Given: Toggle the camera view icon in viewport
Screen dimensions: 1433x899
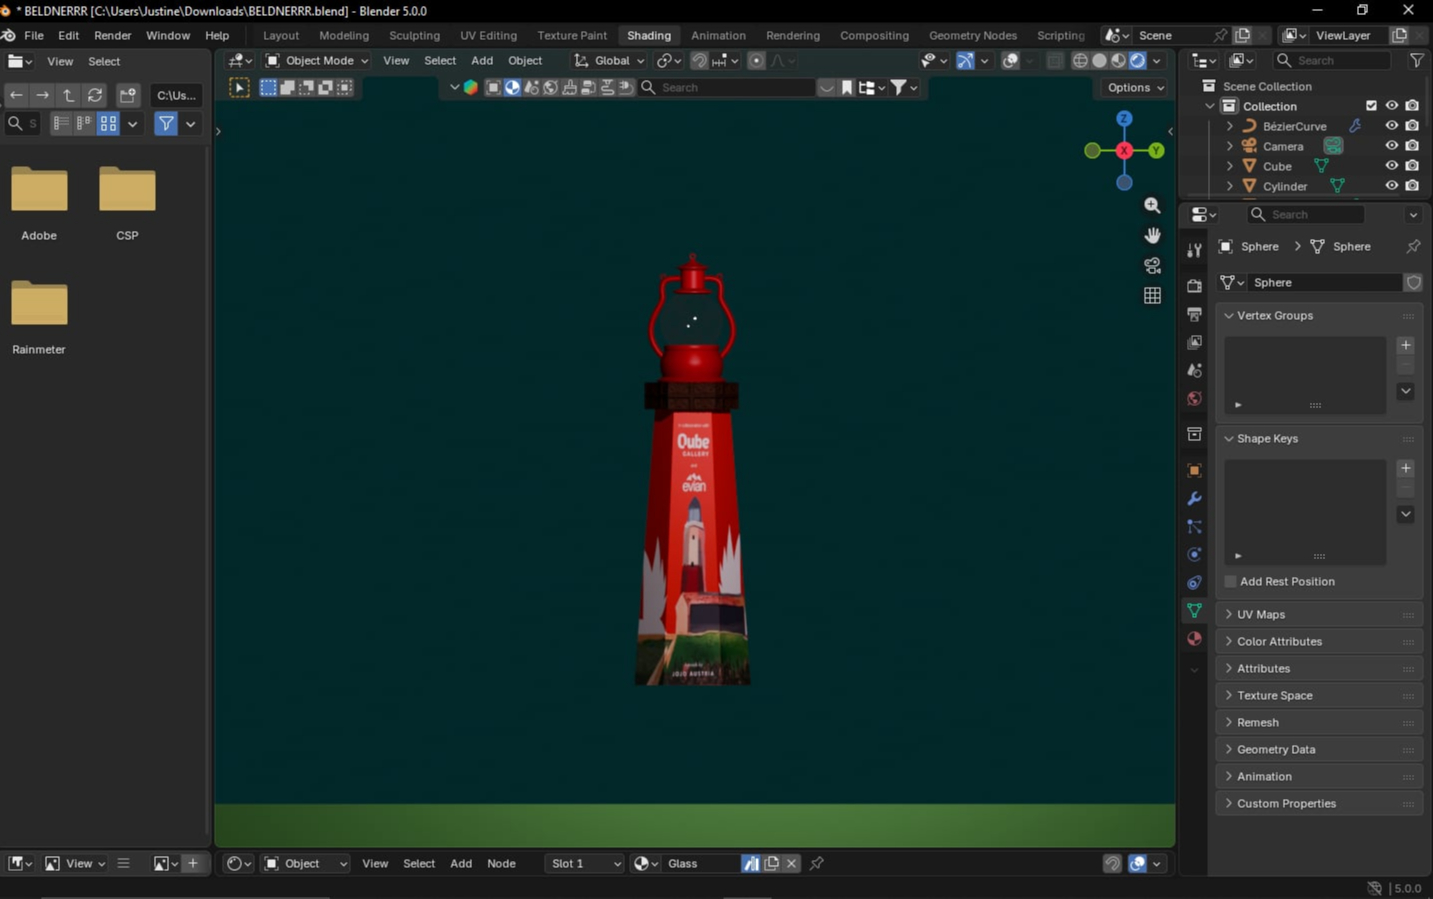Looking at the screenshot, I should [1152, 265].
